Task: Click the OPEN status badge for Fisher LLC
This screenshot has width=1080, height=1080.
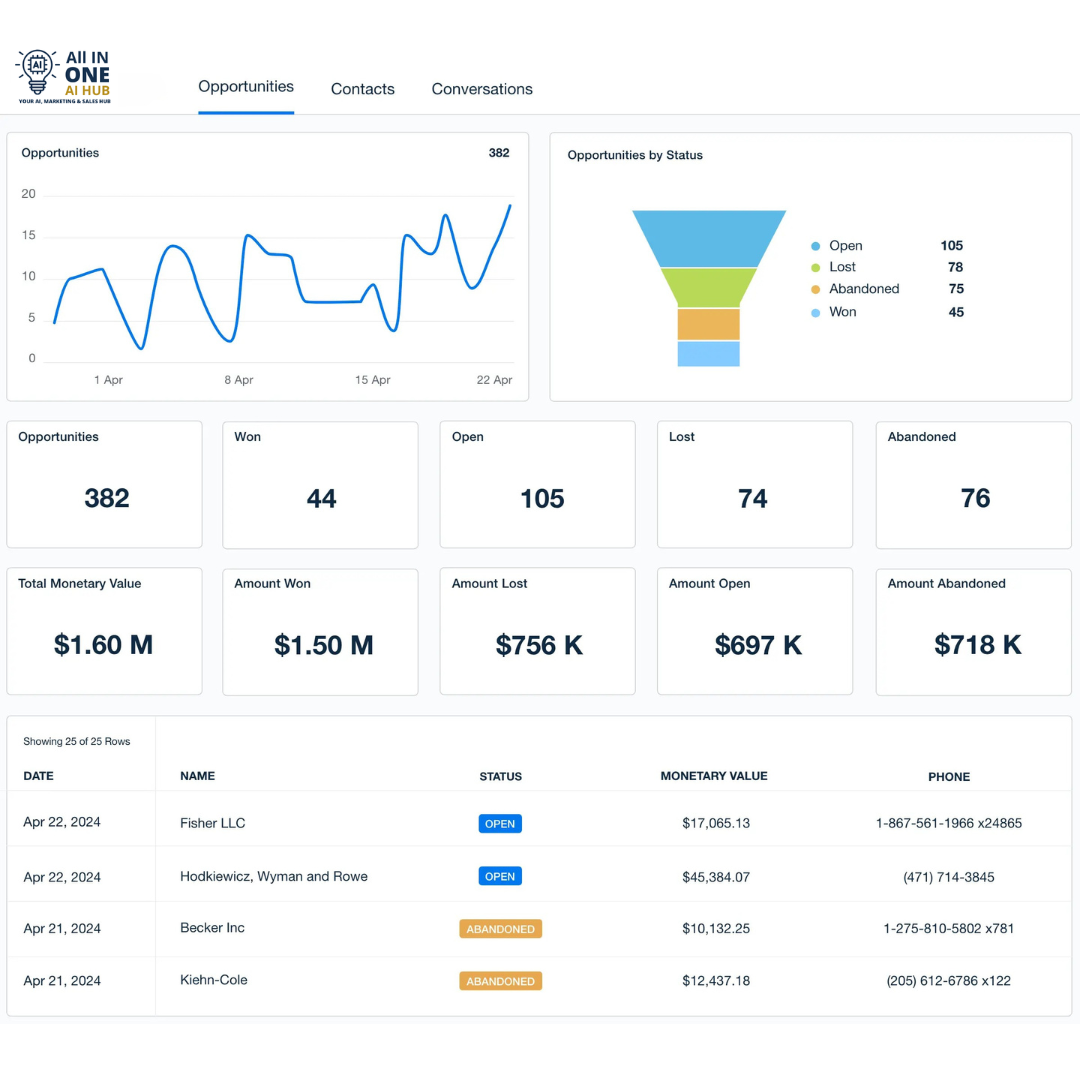Action: pos(500,824)
